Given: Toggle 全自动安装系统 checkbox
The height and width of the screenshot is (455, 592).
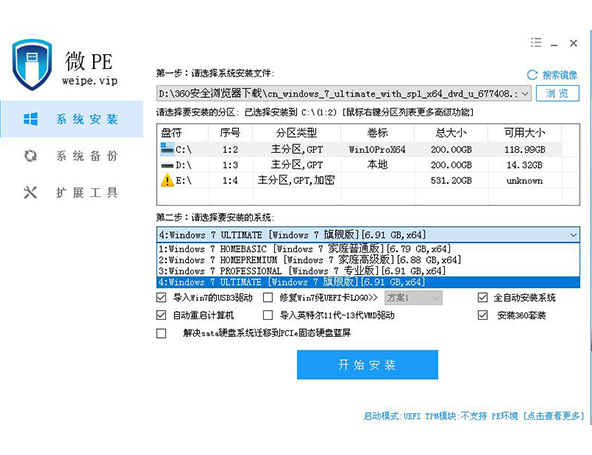Looking at the screenshot, I should [483, 298].
